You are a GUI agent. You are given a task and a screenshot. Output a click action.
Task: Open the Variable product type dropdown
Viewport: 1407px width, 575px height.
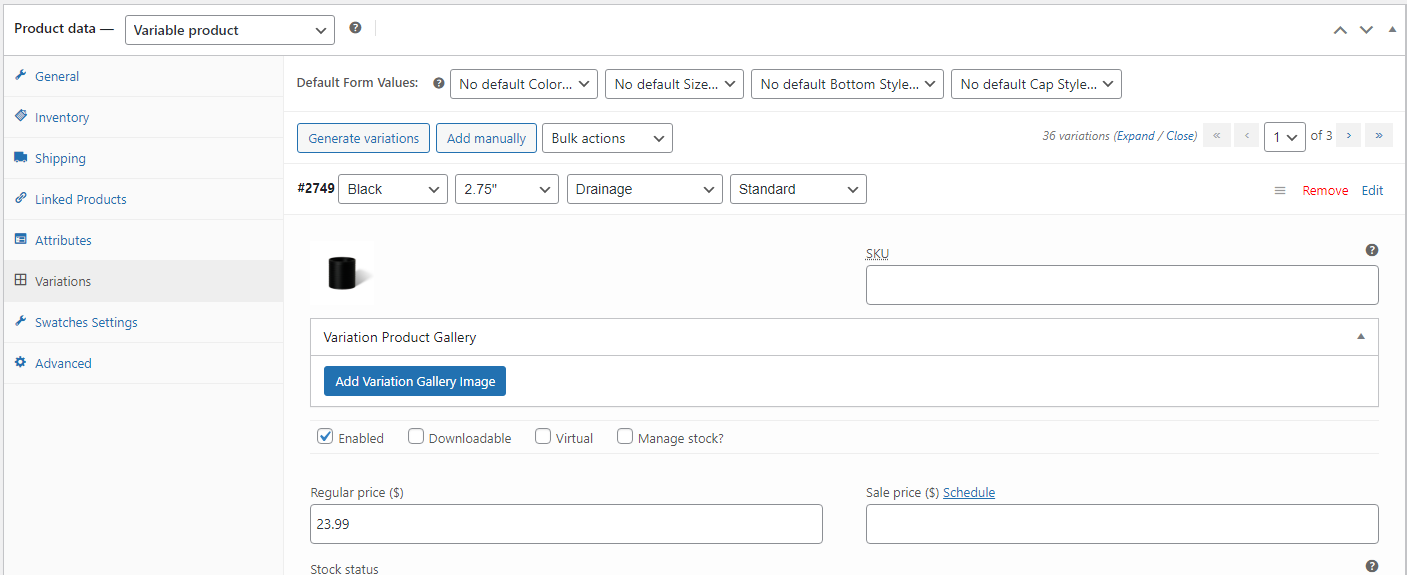[x=230, y=30]
